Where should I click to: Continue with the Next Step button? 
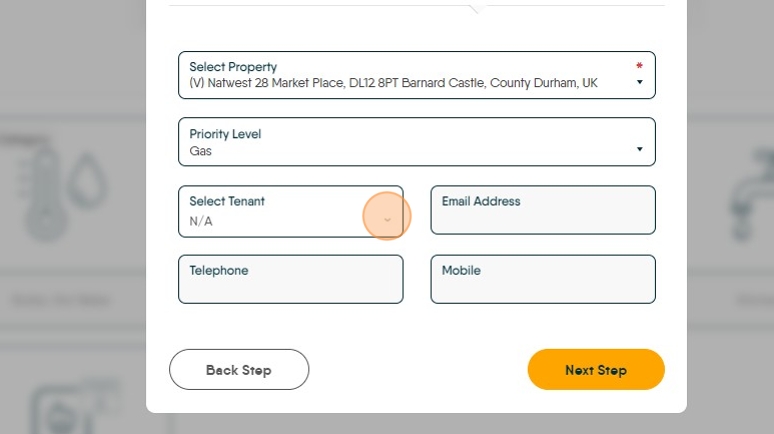click(x=596, y=369)
